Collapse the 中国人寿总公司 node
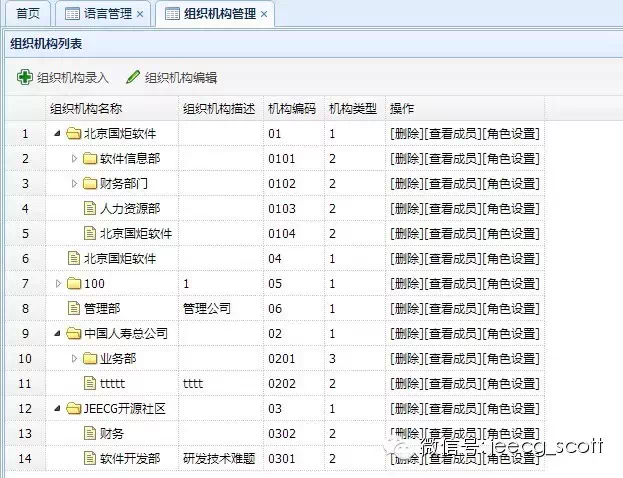This screenshot has height=478, width=623. click(x=58, y=333)
